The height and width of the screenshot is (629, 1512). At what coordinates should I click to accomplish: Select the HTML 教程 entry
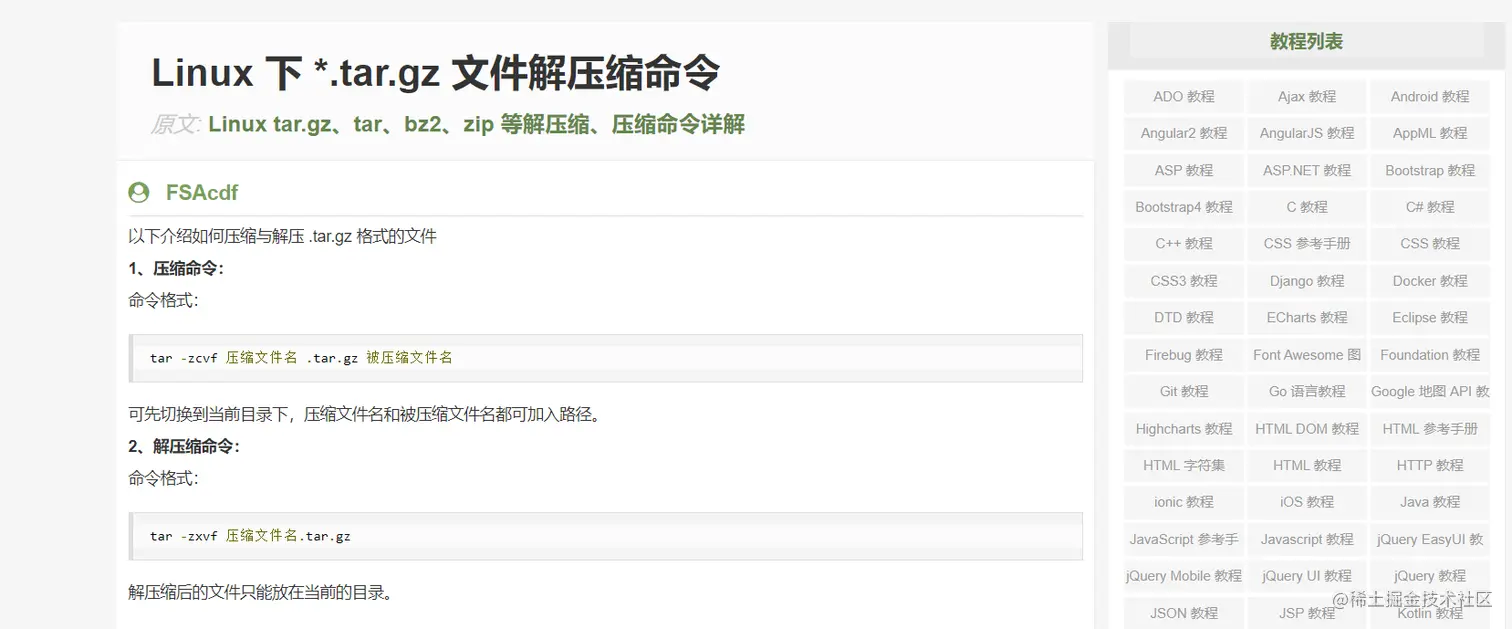pyautogui.click(x=1307, y=465)
